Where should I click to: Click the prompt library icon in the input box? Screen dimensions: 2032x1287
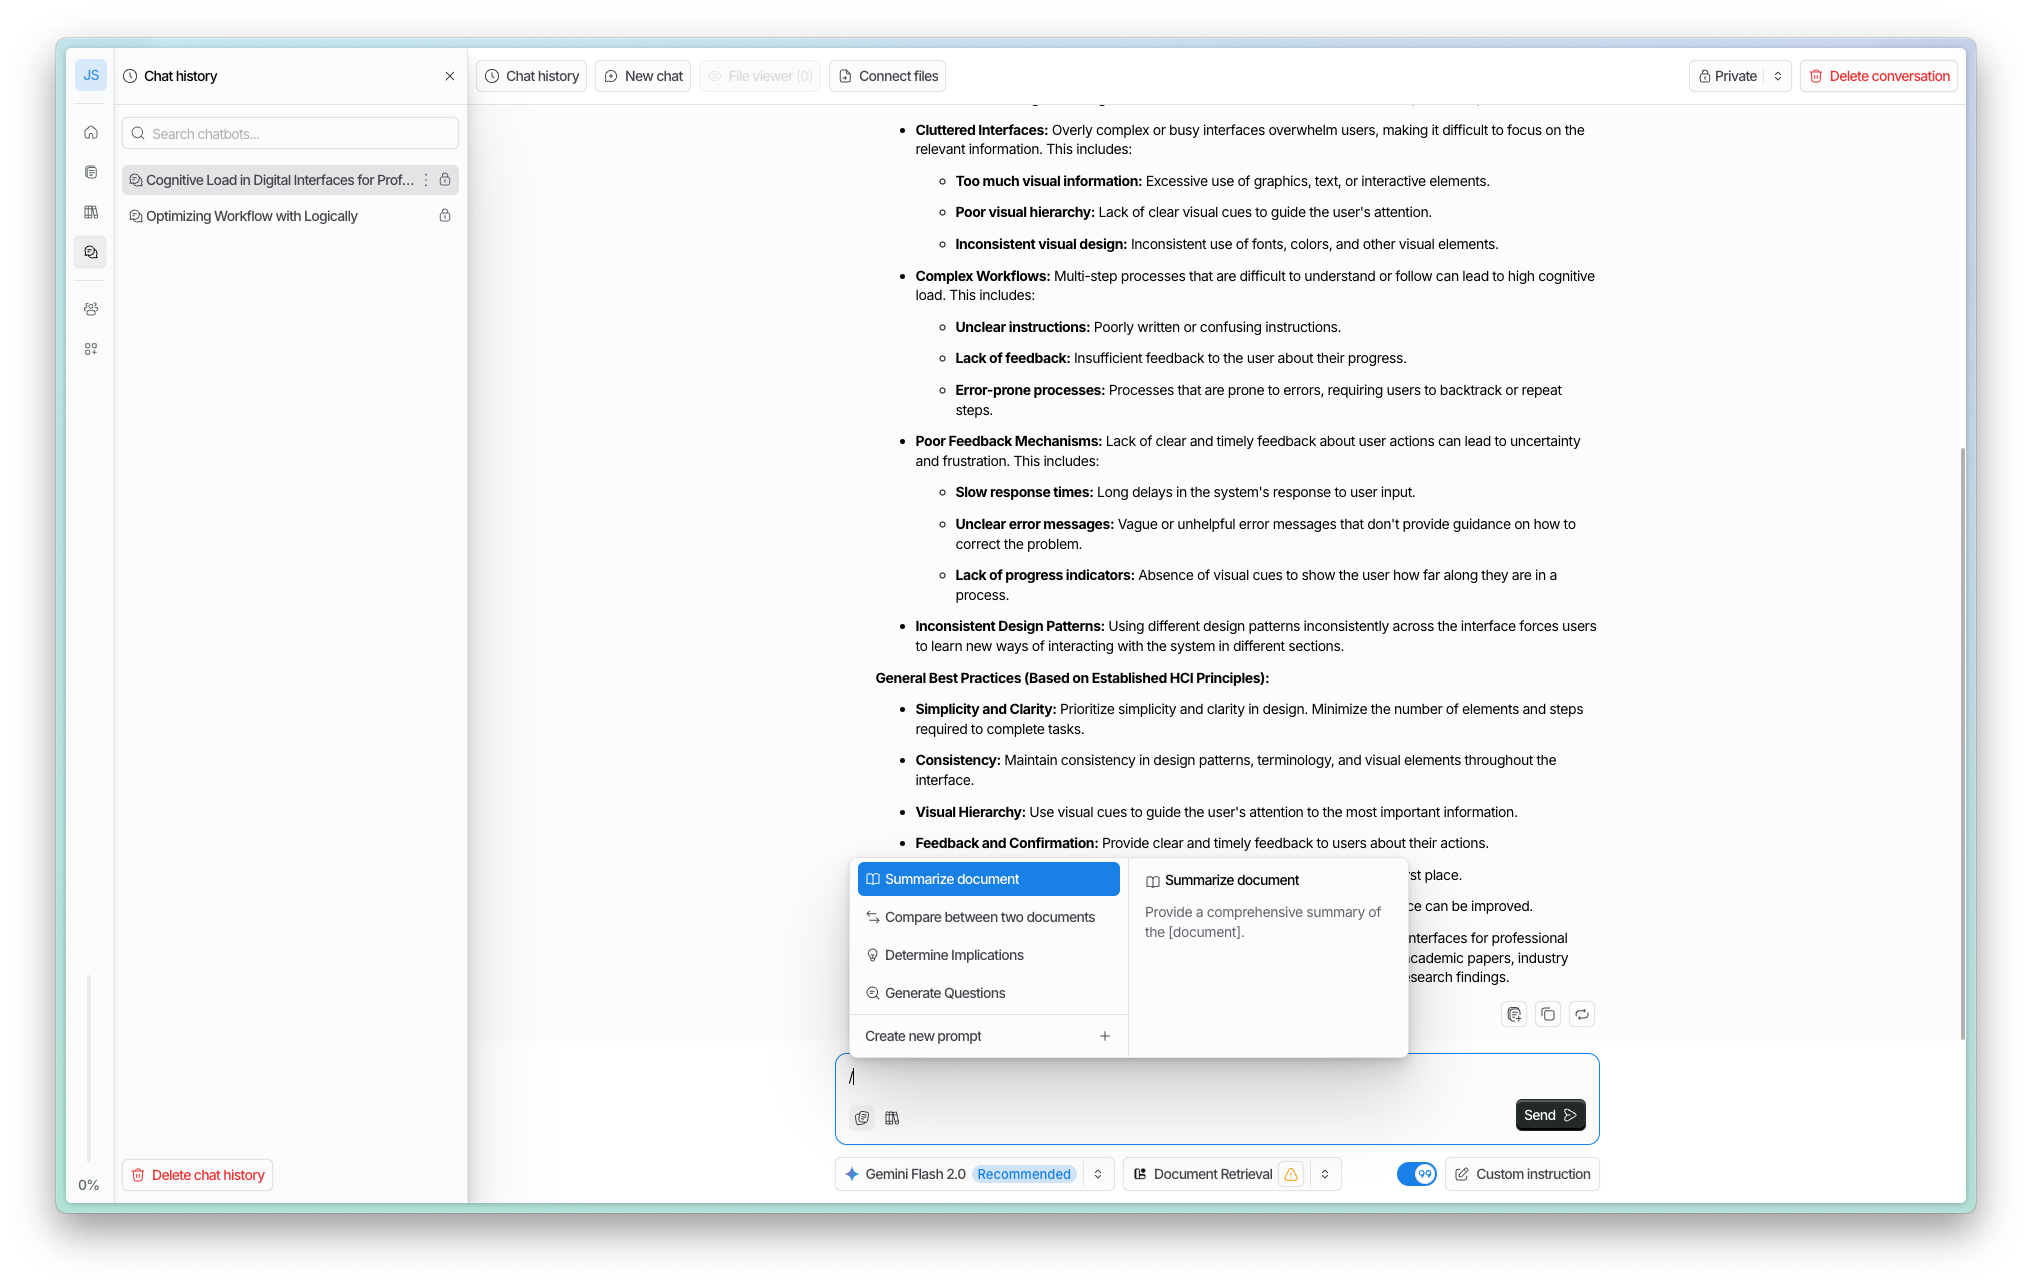(862, 1117)
